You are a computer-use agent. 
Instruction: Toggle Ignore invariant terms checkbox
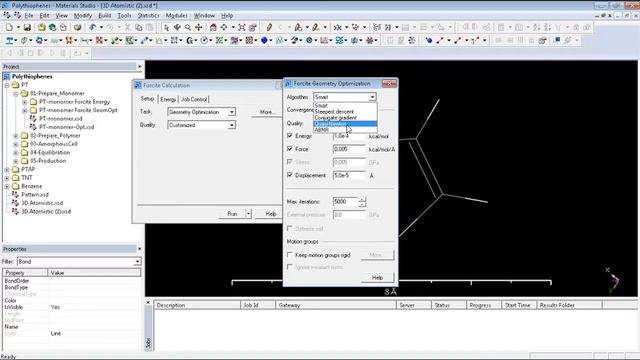click(x=290, y=267)
